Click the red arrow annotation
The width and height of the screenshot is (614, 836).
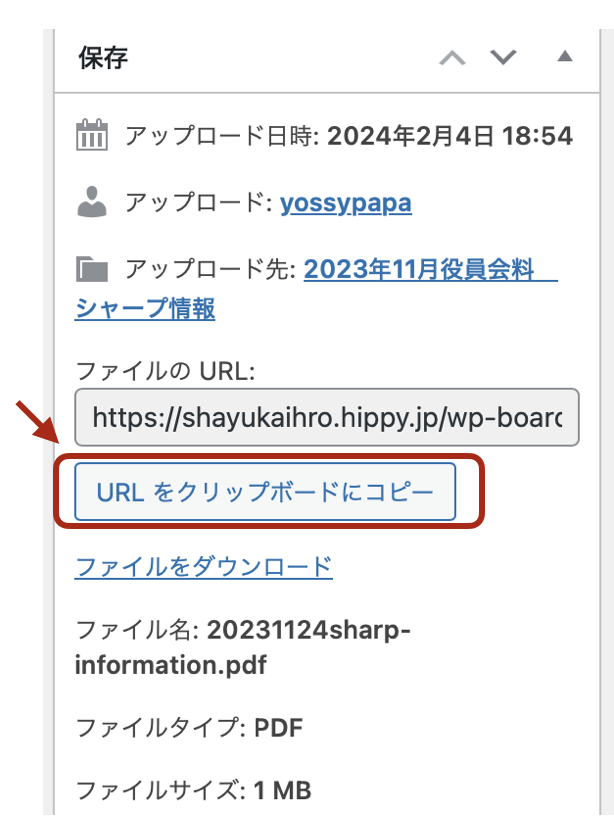39,423
